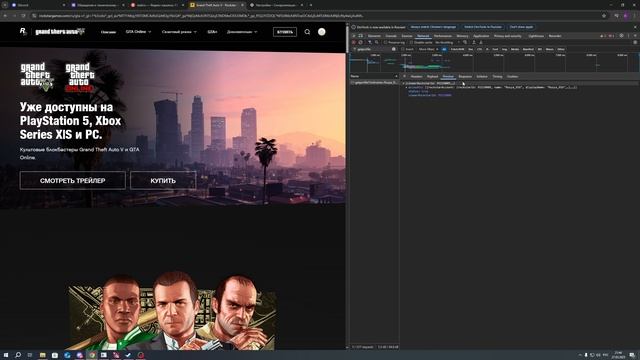Switch to the Console panel

pyautogui.click(x=391, y=36)
